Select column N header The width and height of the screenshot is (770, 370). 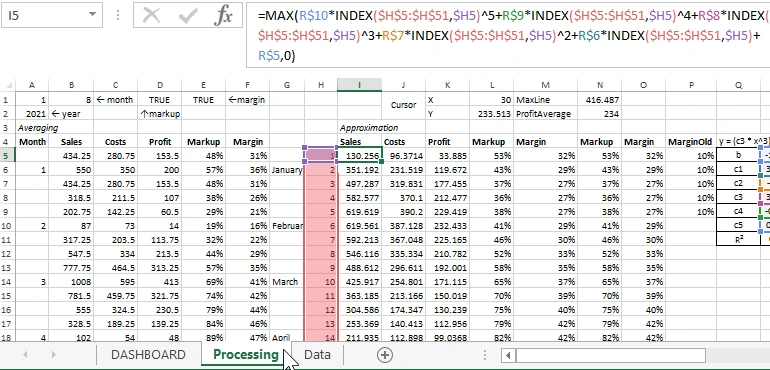coord(599,85)
